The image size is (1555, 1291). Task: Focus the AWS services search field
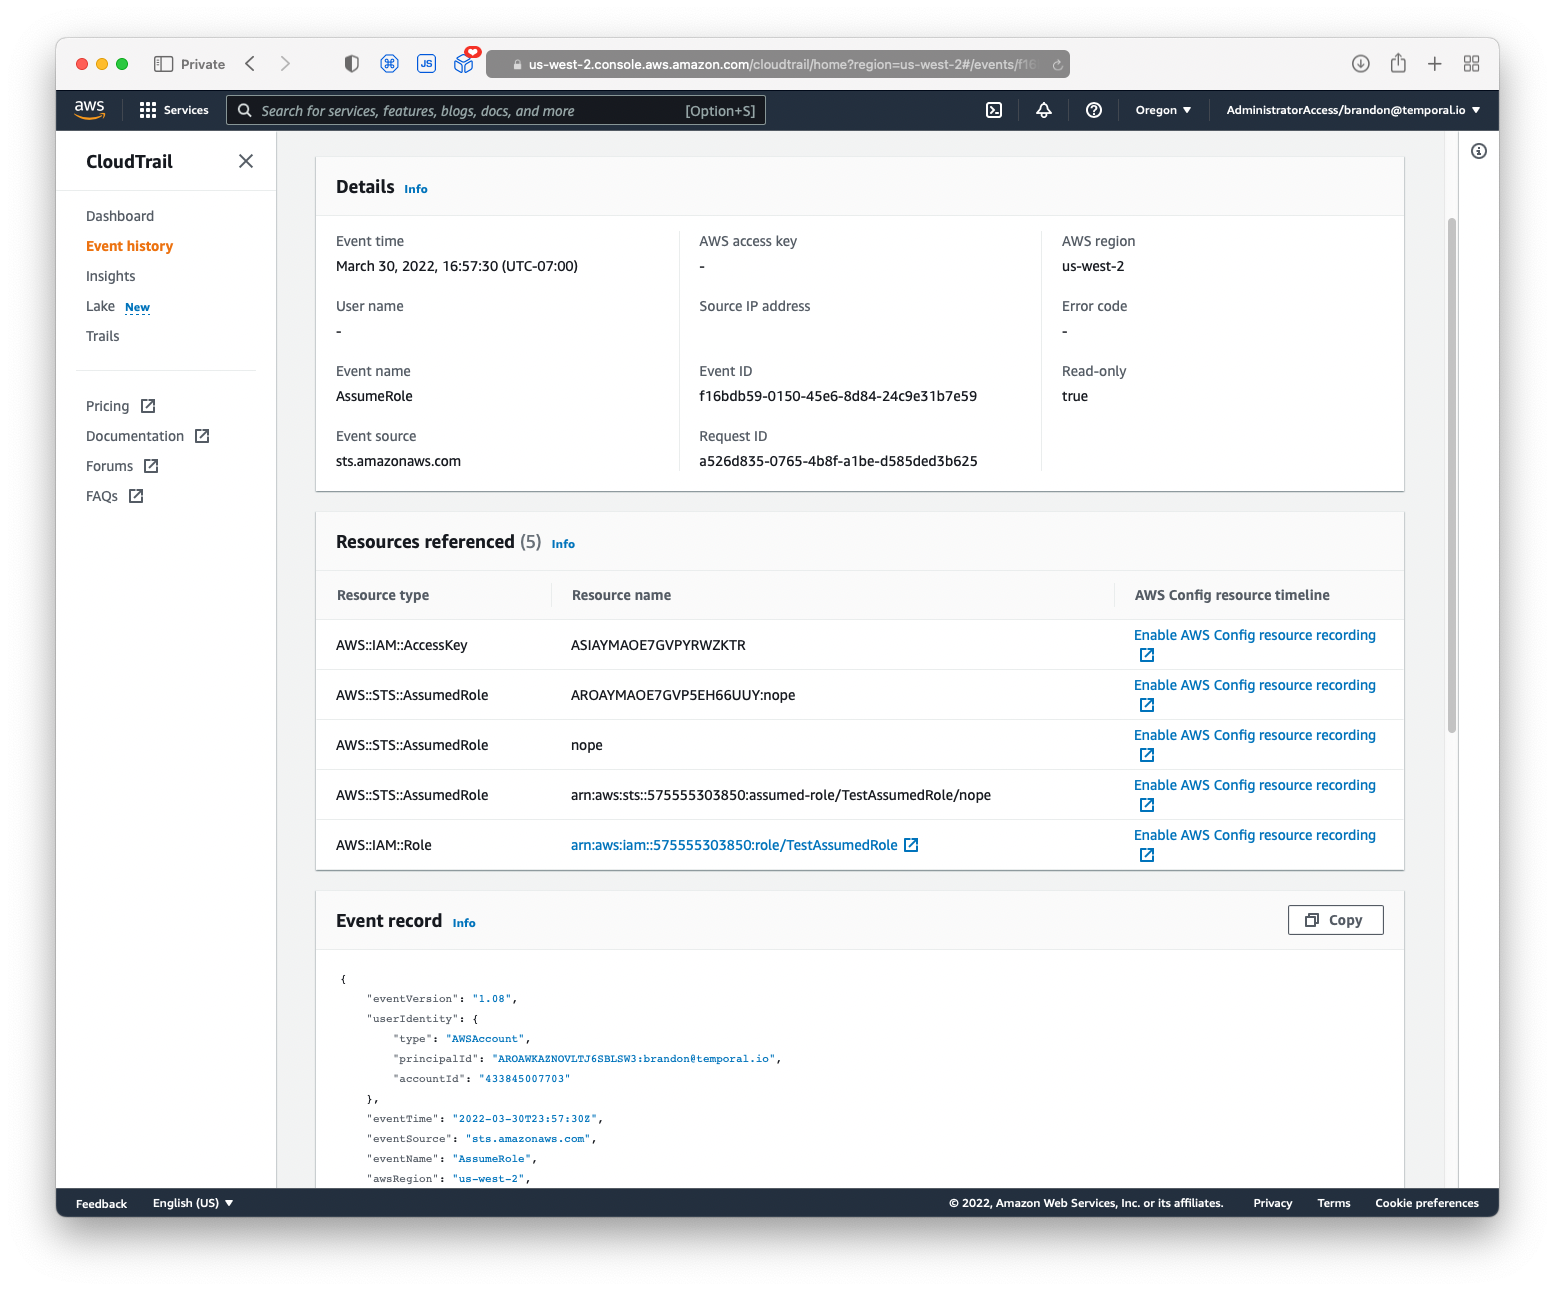496,110
